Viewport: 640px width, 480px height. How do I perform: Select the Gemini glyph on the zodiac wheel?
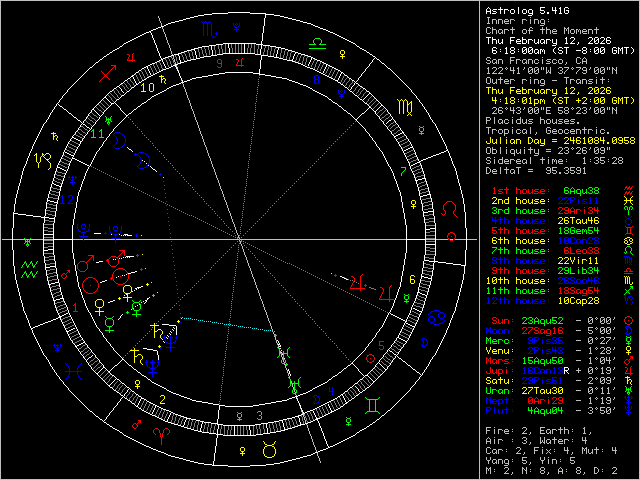click(x=374, y=406)
